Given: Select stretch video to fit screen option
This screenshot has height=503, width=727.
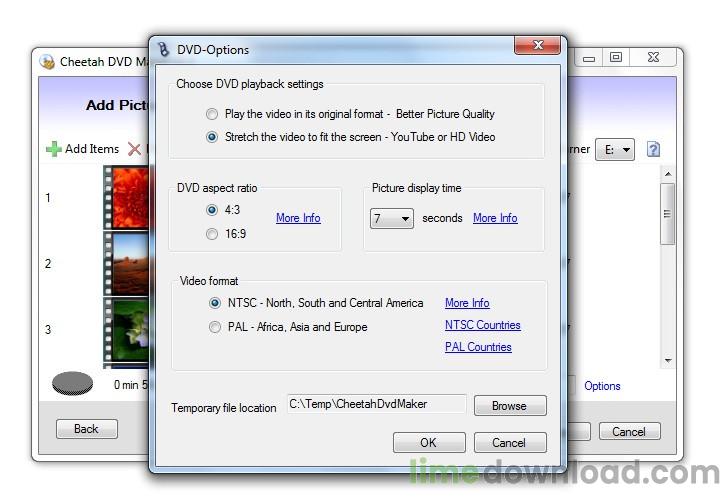Looking at the screenshot, I should (x=212, y=137).
